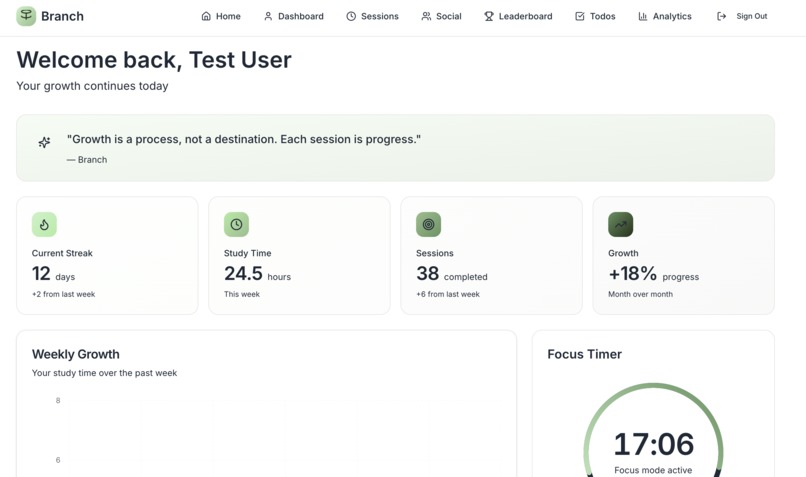Click the "24.5" hours value
Viewport: 806px width, 477px height.
pos(243,273)
